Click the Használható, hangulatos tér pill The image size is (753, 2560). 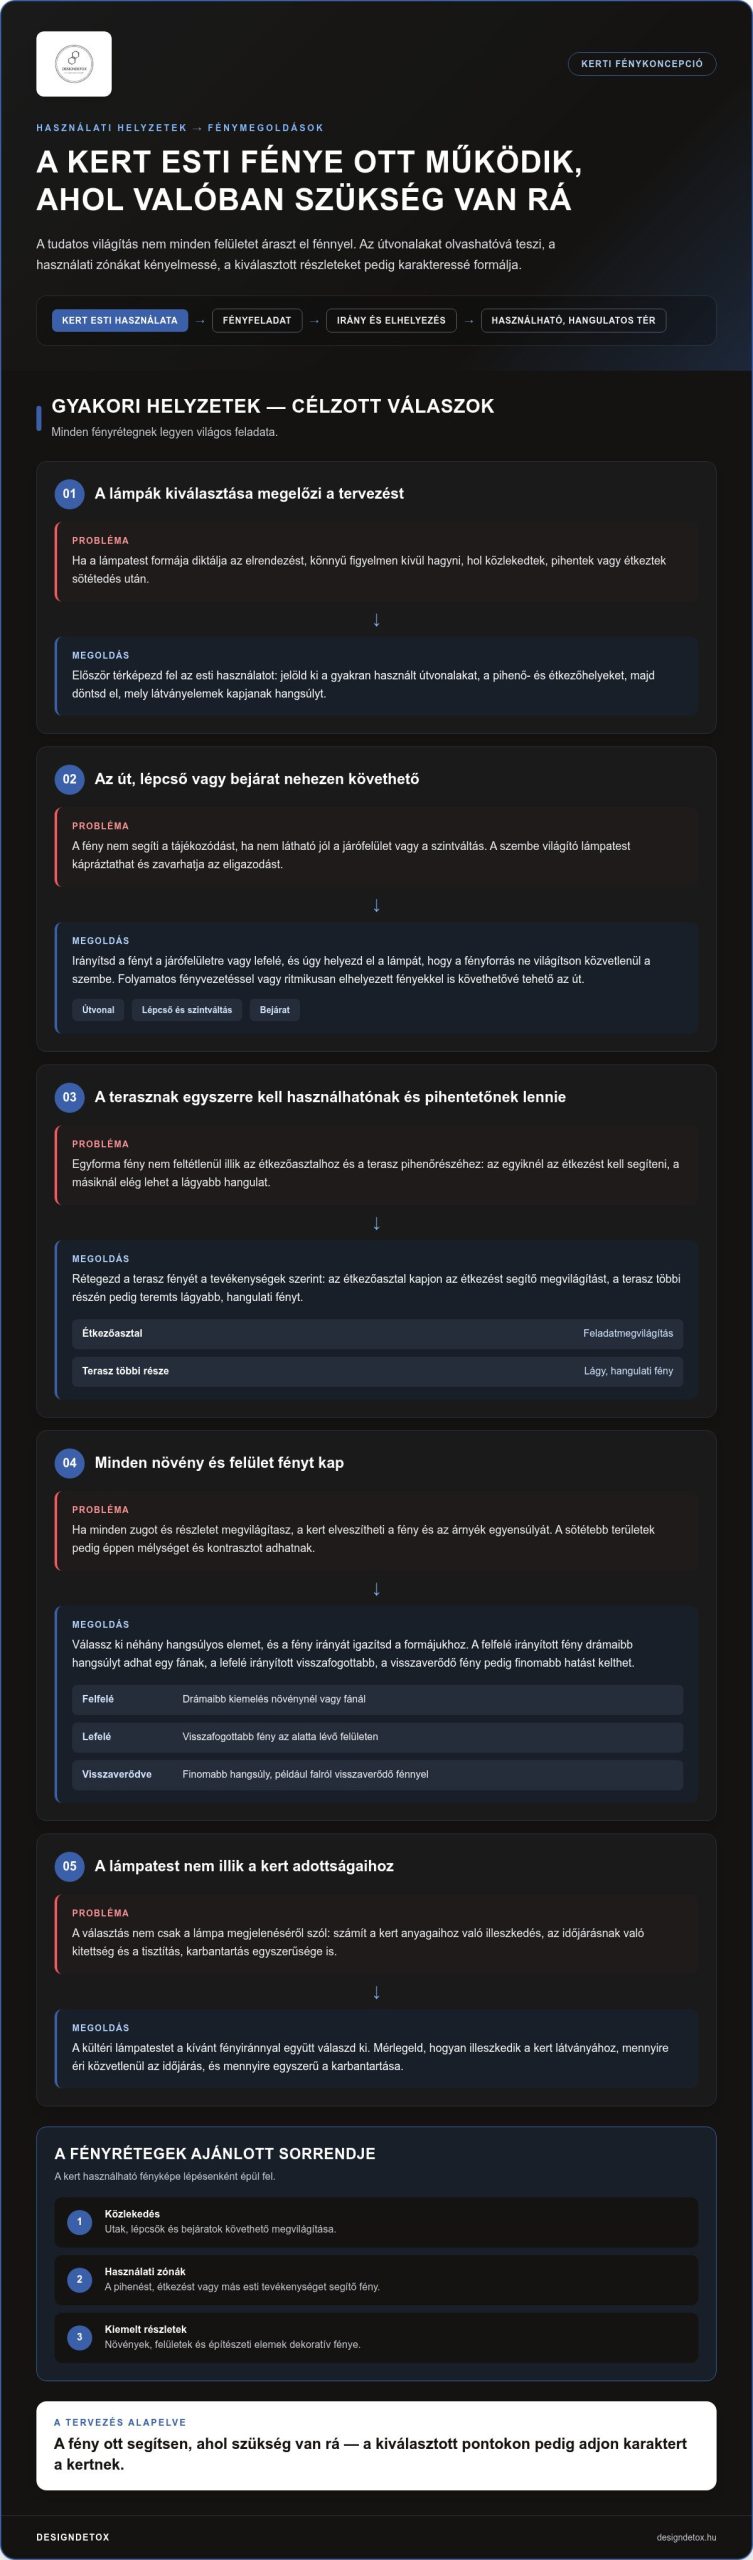click(x=574, y=321)
